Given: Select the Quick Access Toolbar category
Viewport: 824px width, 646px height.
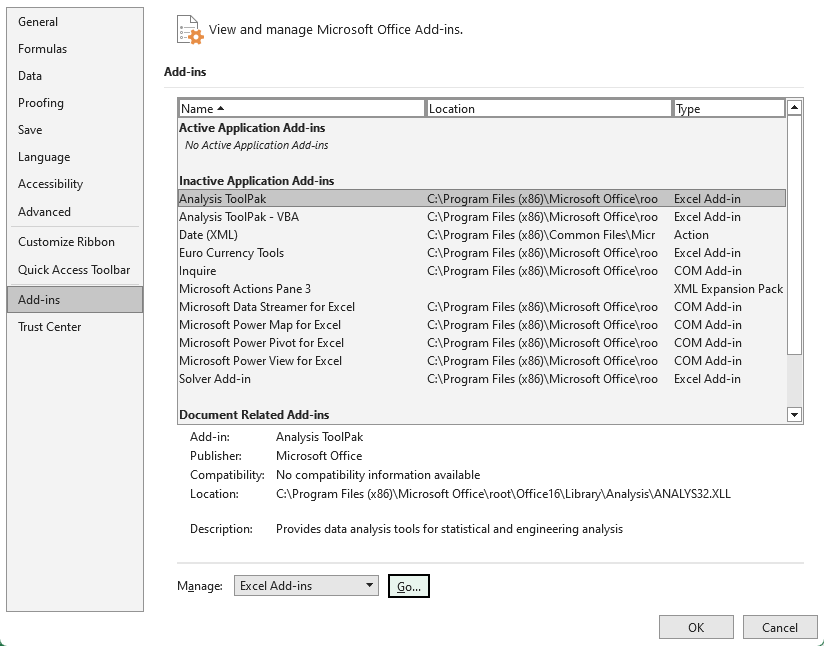Looking at the screenshot, I should tap(75, 270).
